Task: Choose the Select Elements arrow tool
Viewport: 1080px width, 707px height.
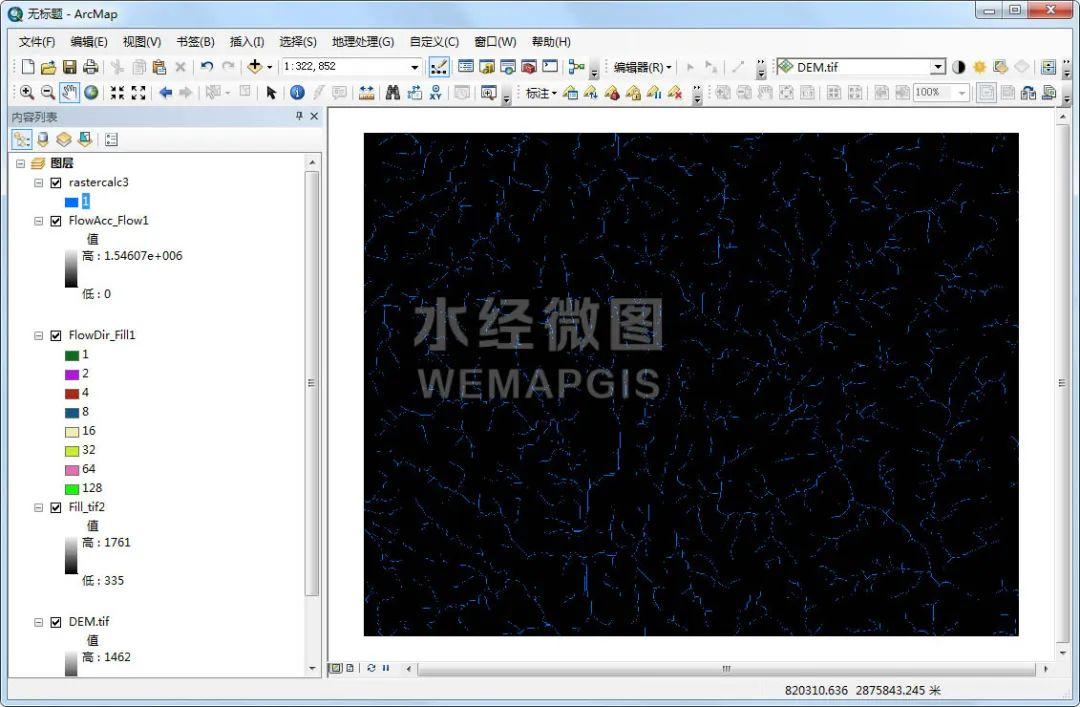Action: click(271, 92)
